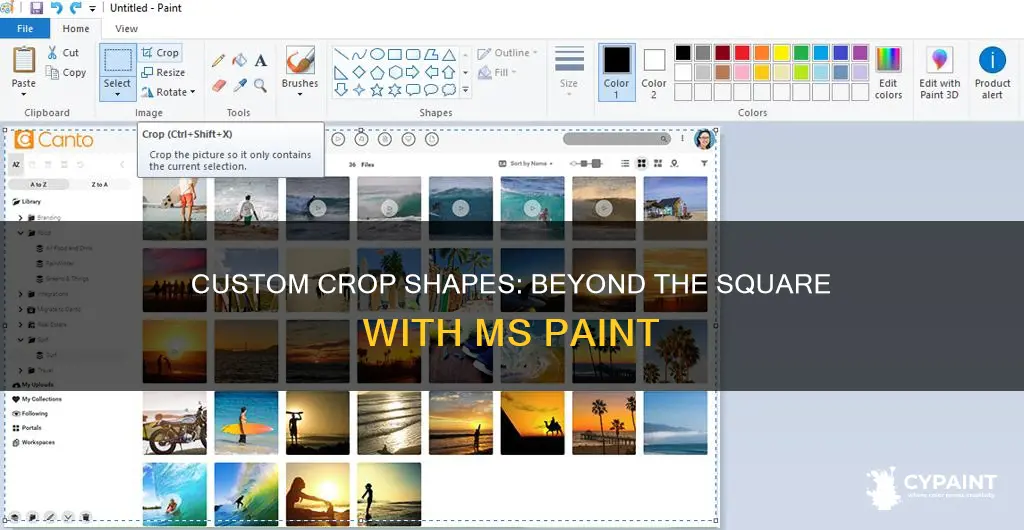1024x530 pixels.
Task: Open the Outline dropdown
Action: coord(507,53)
